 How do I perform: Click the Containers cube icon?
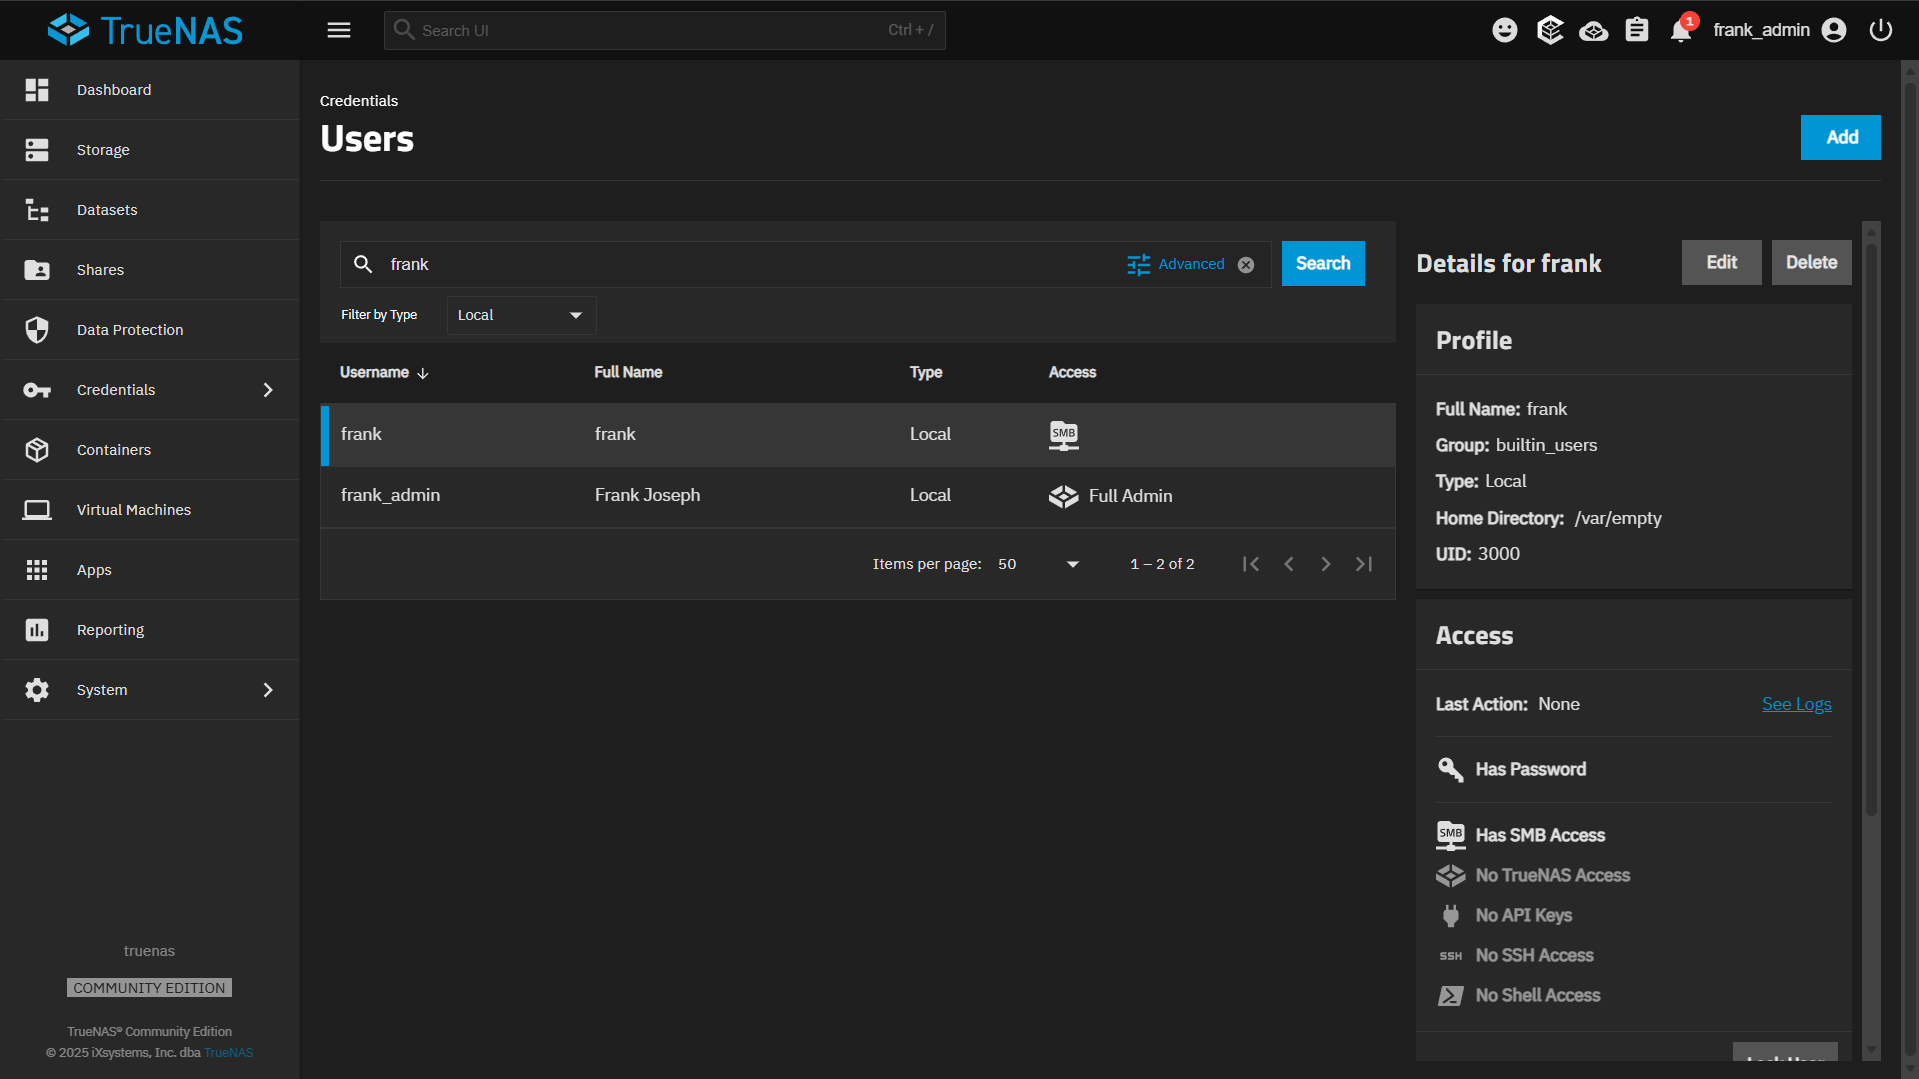point(37,450)
